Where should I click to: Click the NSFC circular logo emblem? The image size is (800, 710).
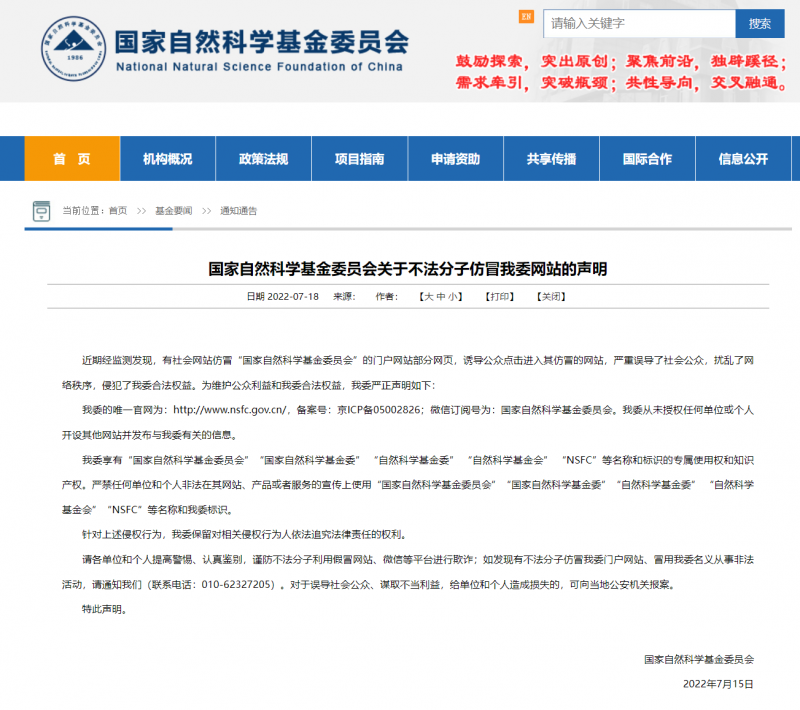(x=73, y=48)
